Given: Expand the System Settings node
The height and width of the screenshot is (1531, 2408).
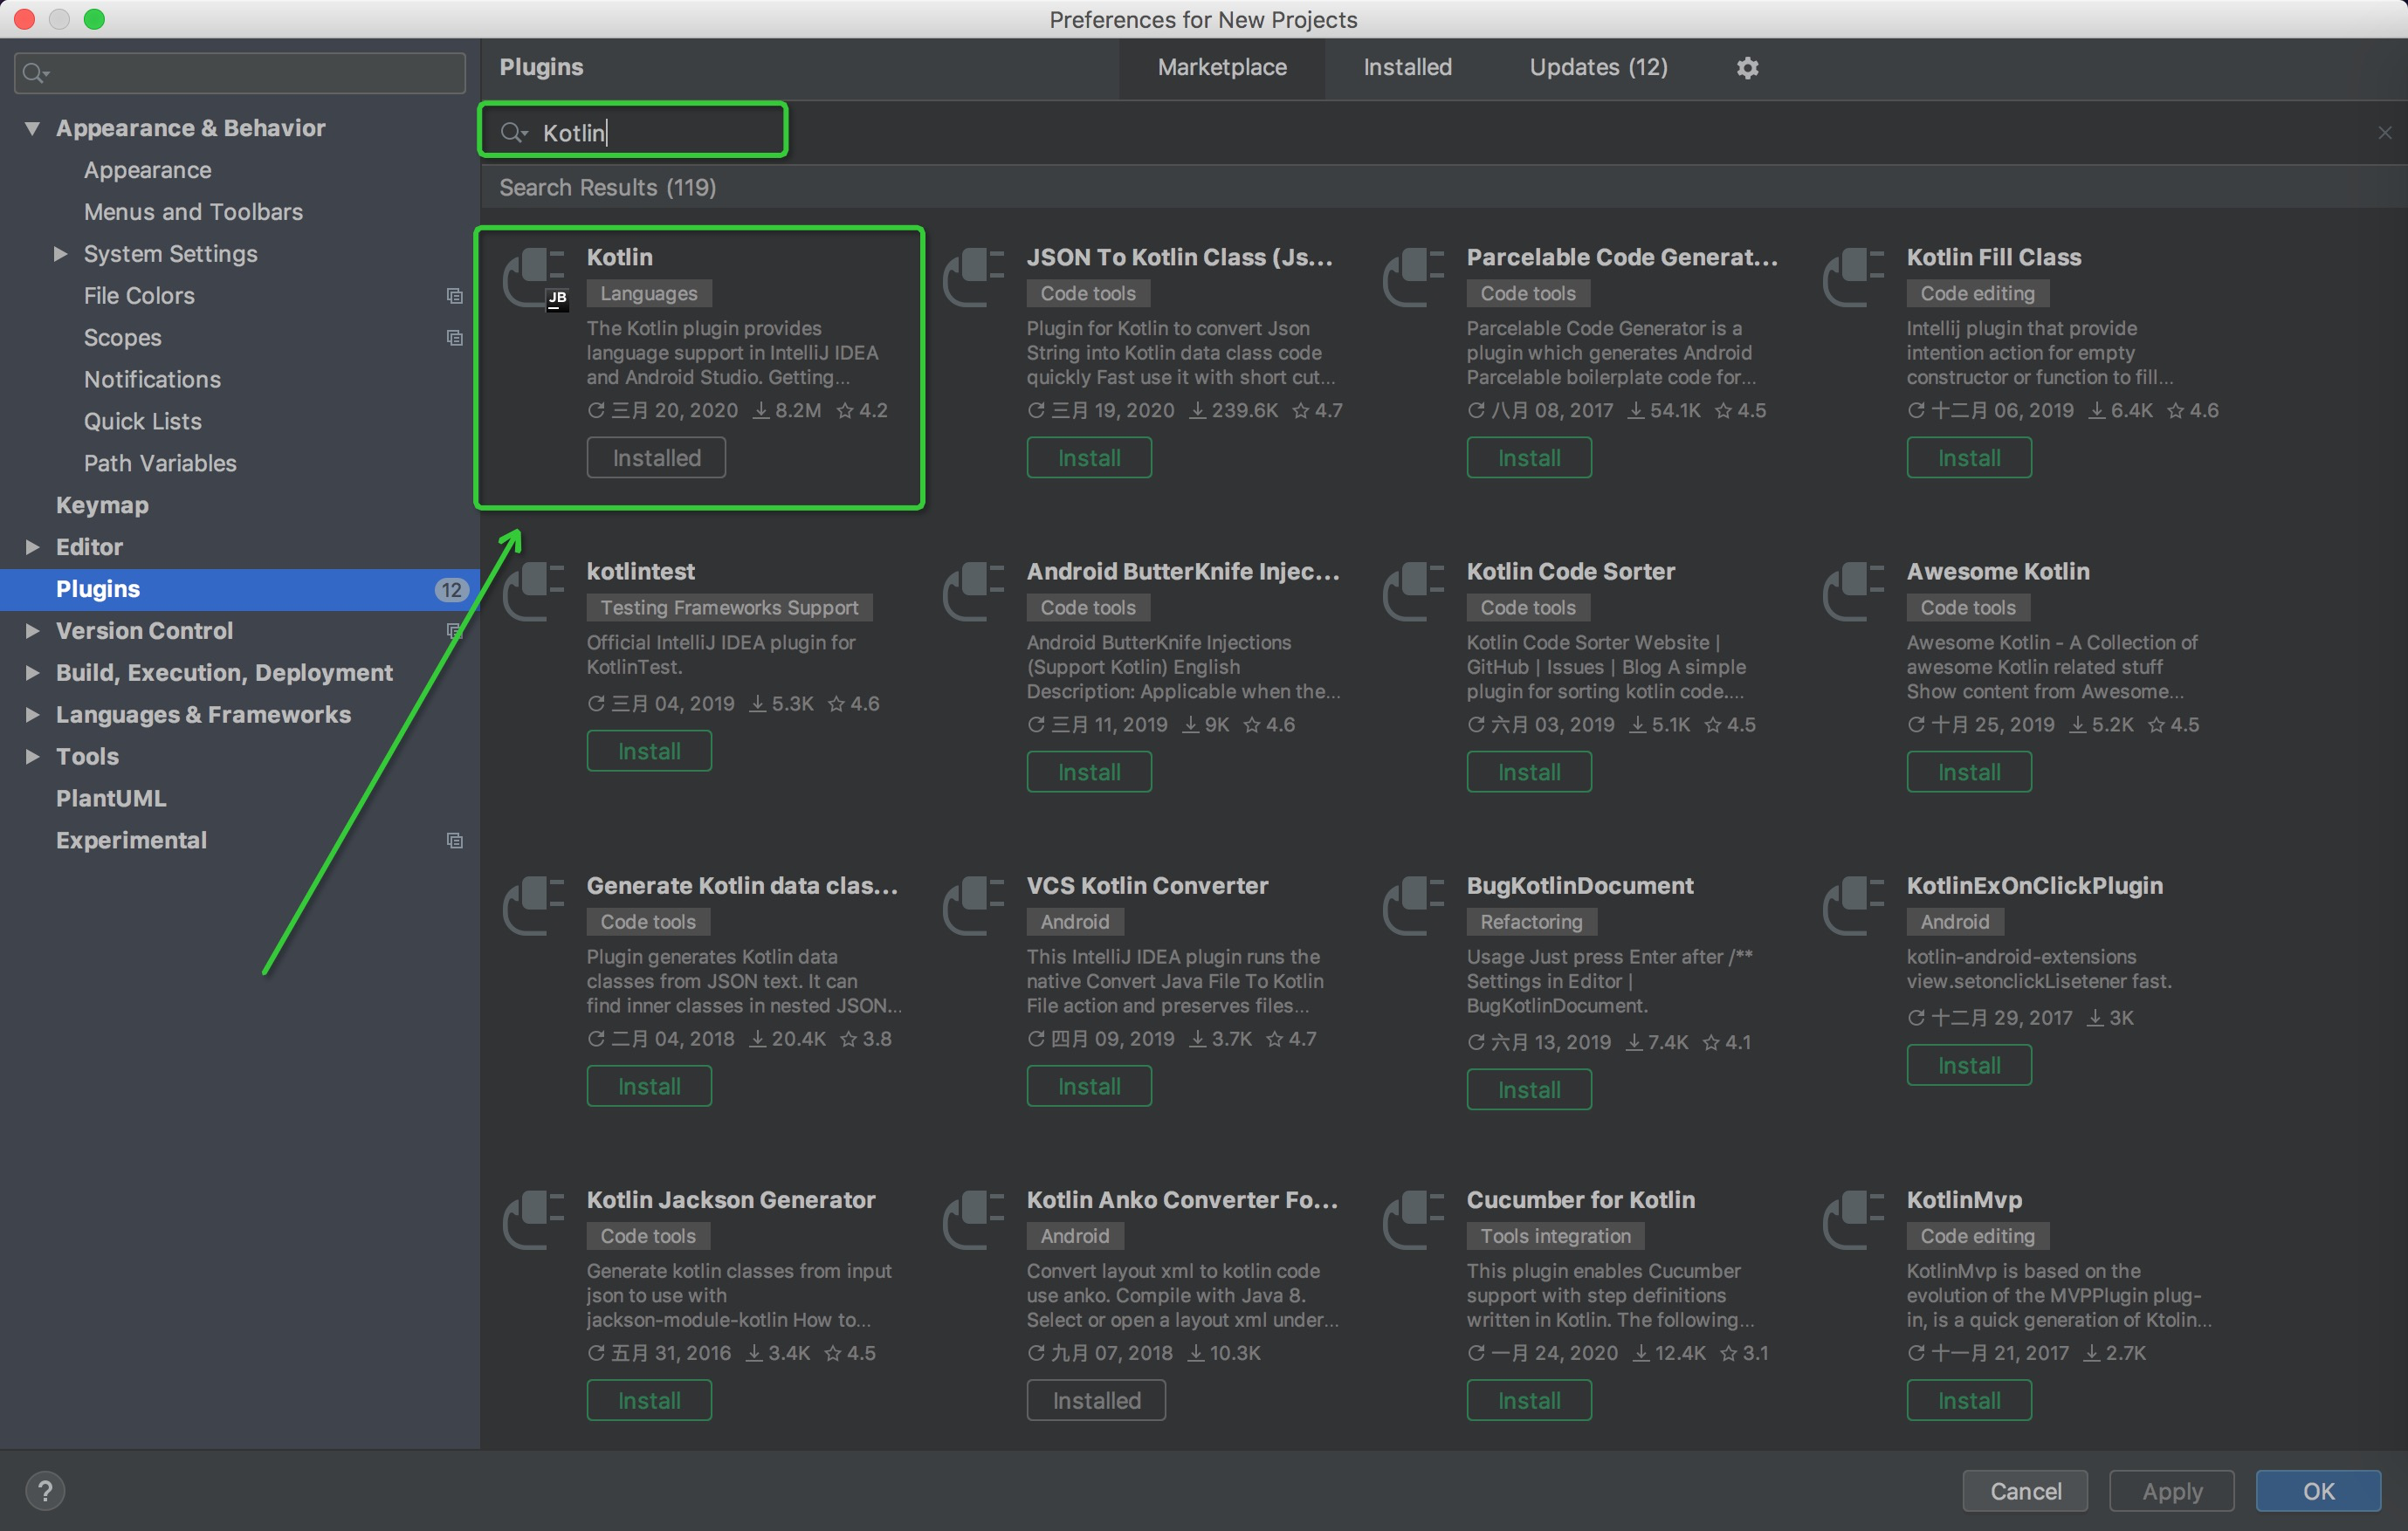Looking at the screenshot, I should click(60, 254).
